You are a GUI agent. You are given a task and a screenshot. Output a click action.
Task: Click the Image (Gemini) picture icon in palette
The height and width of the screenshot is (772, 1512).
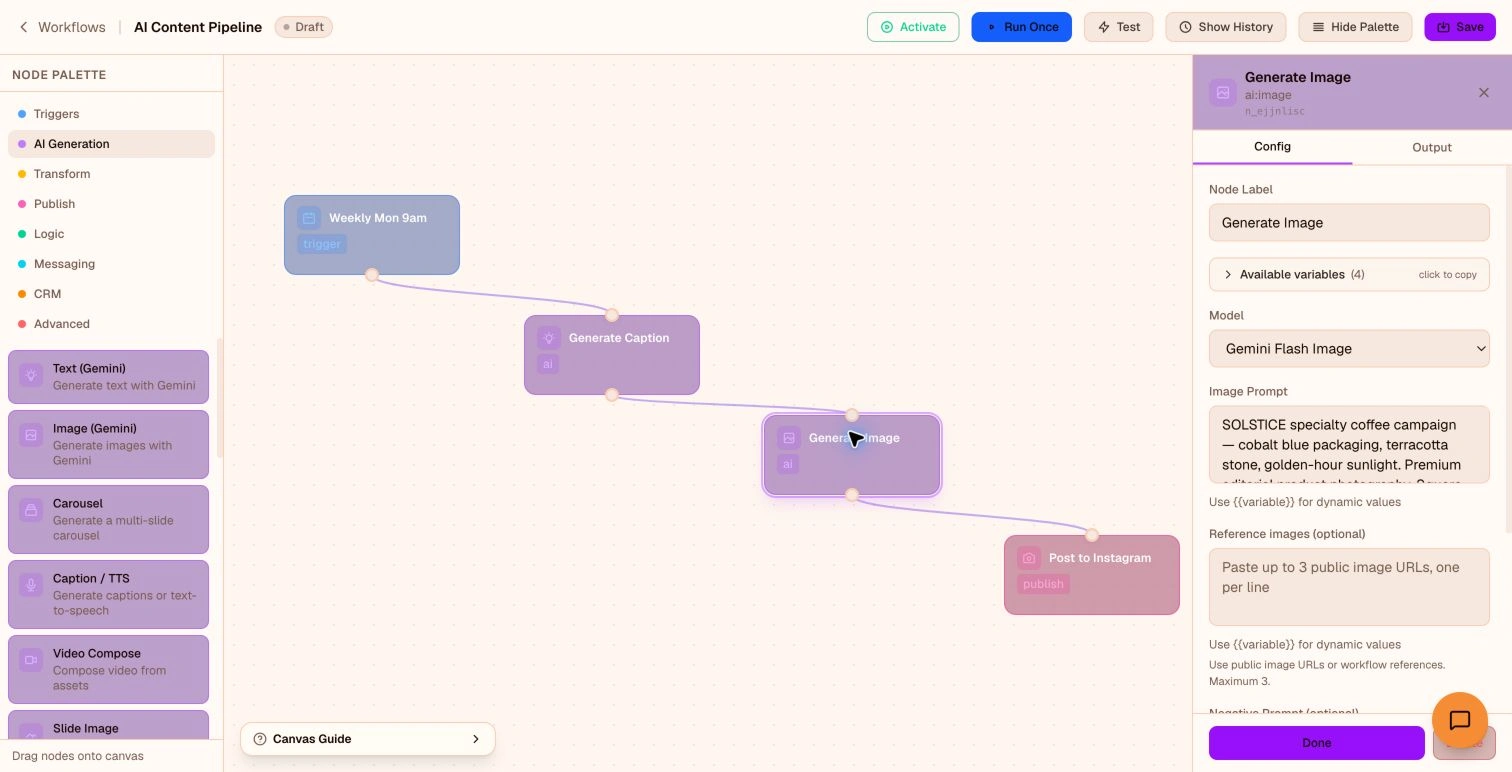pyautogui.click(x=31, y=436)
